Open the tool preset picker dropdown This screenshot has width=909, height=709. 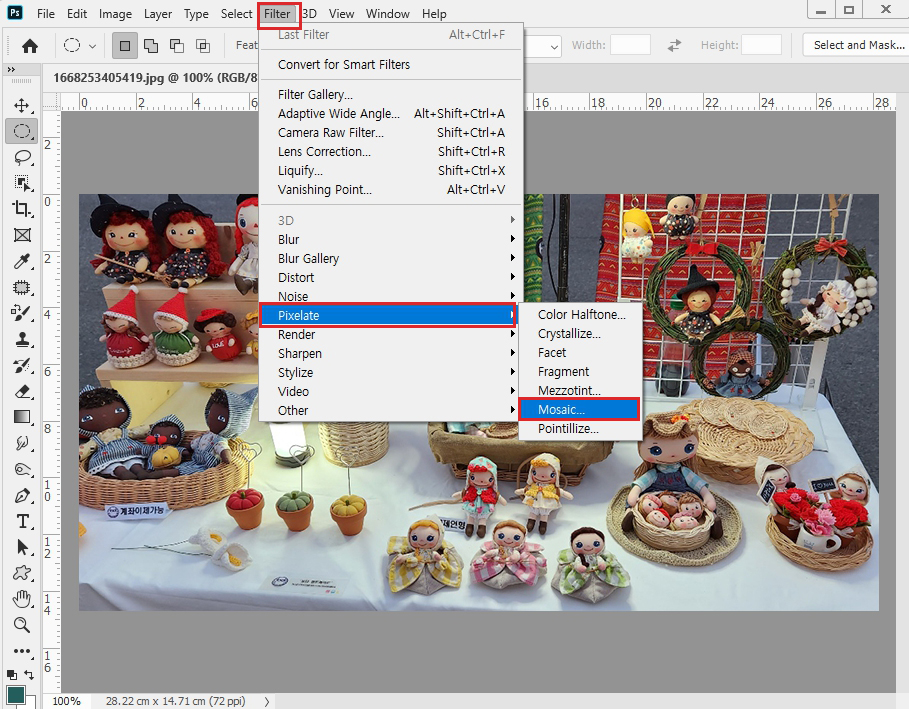(92, 46)
